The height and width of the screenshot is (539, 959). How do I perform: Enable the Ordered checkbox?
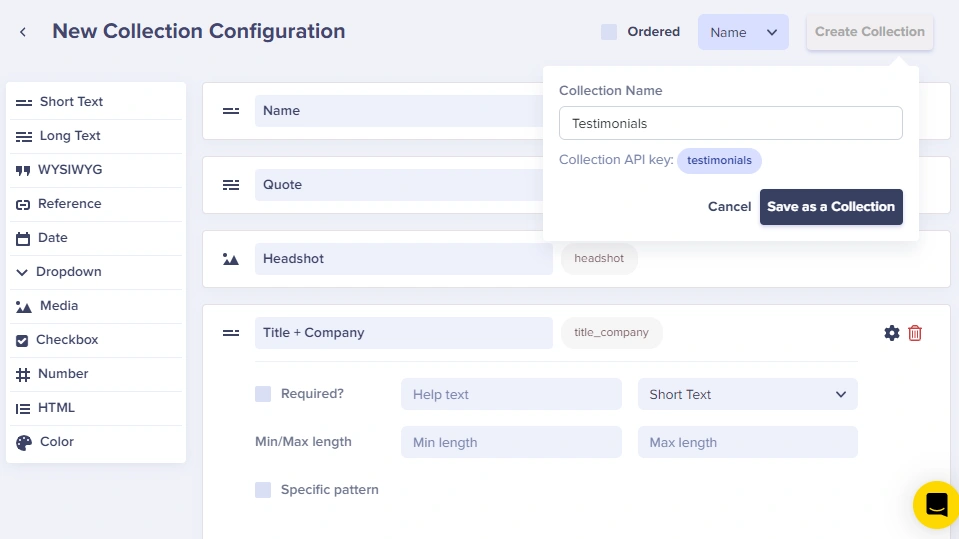click(609, 32)
